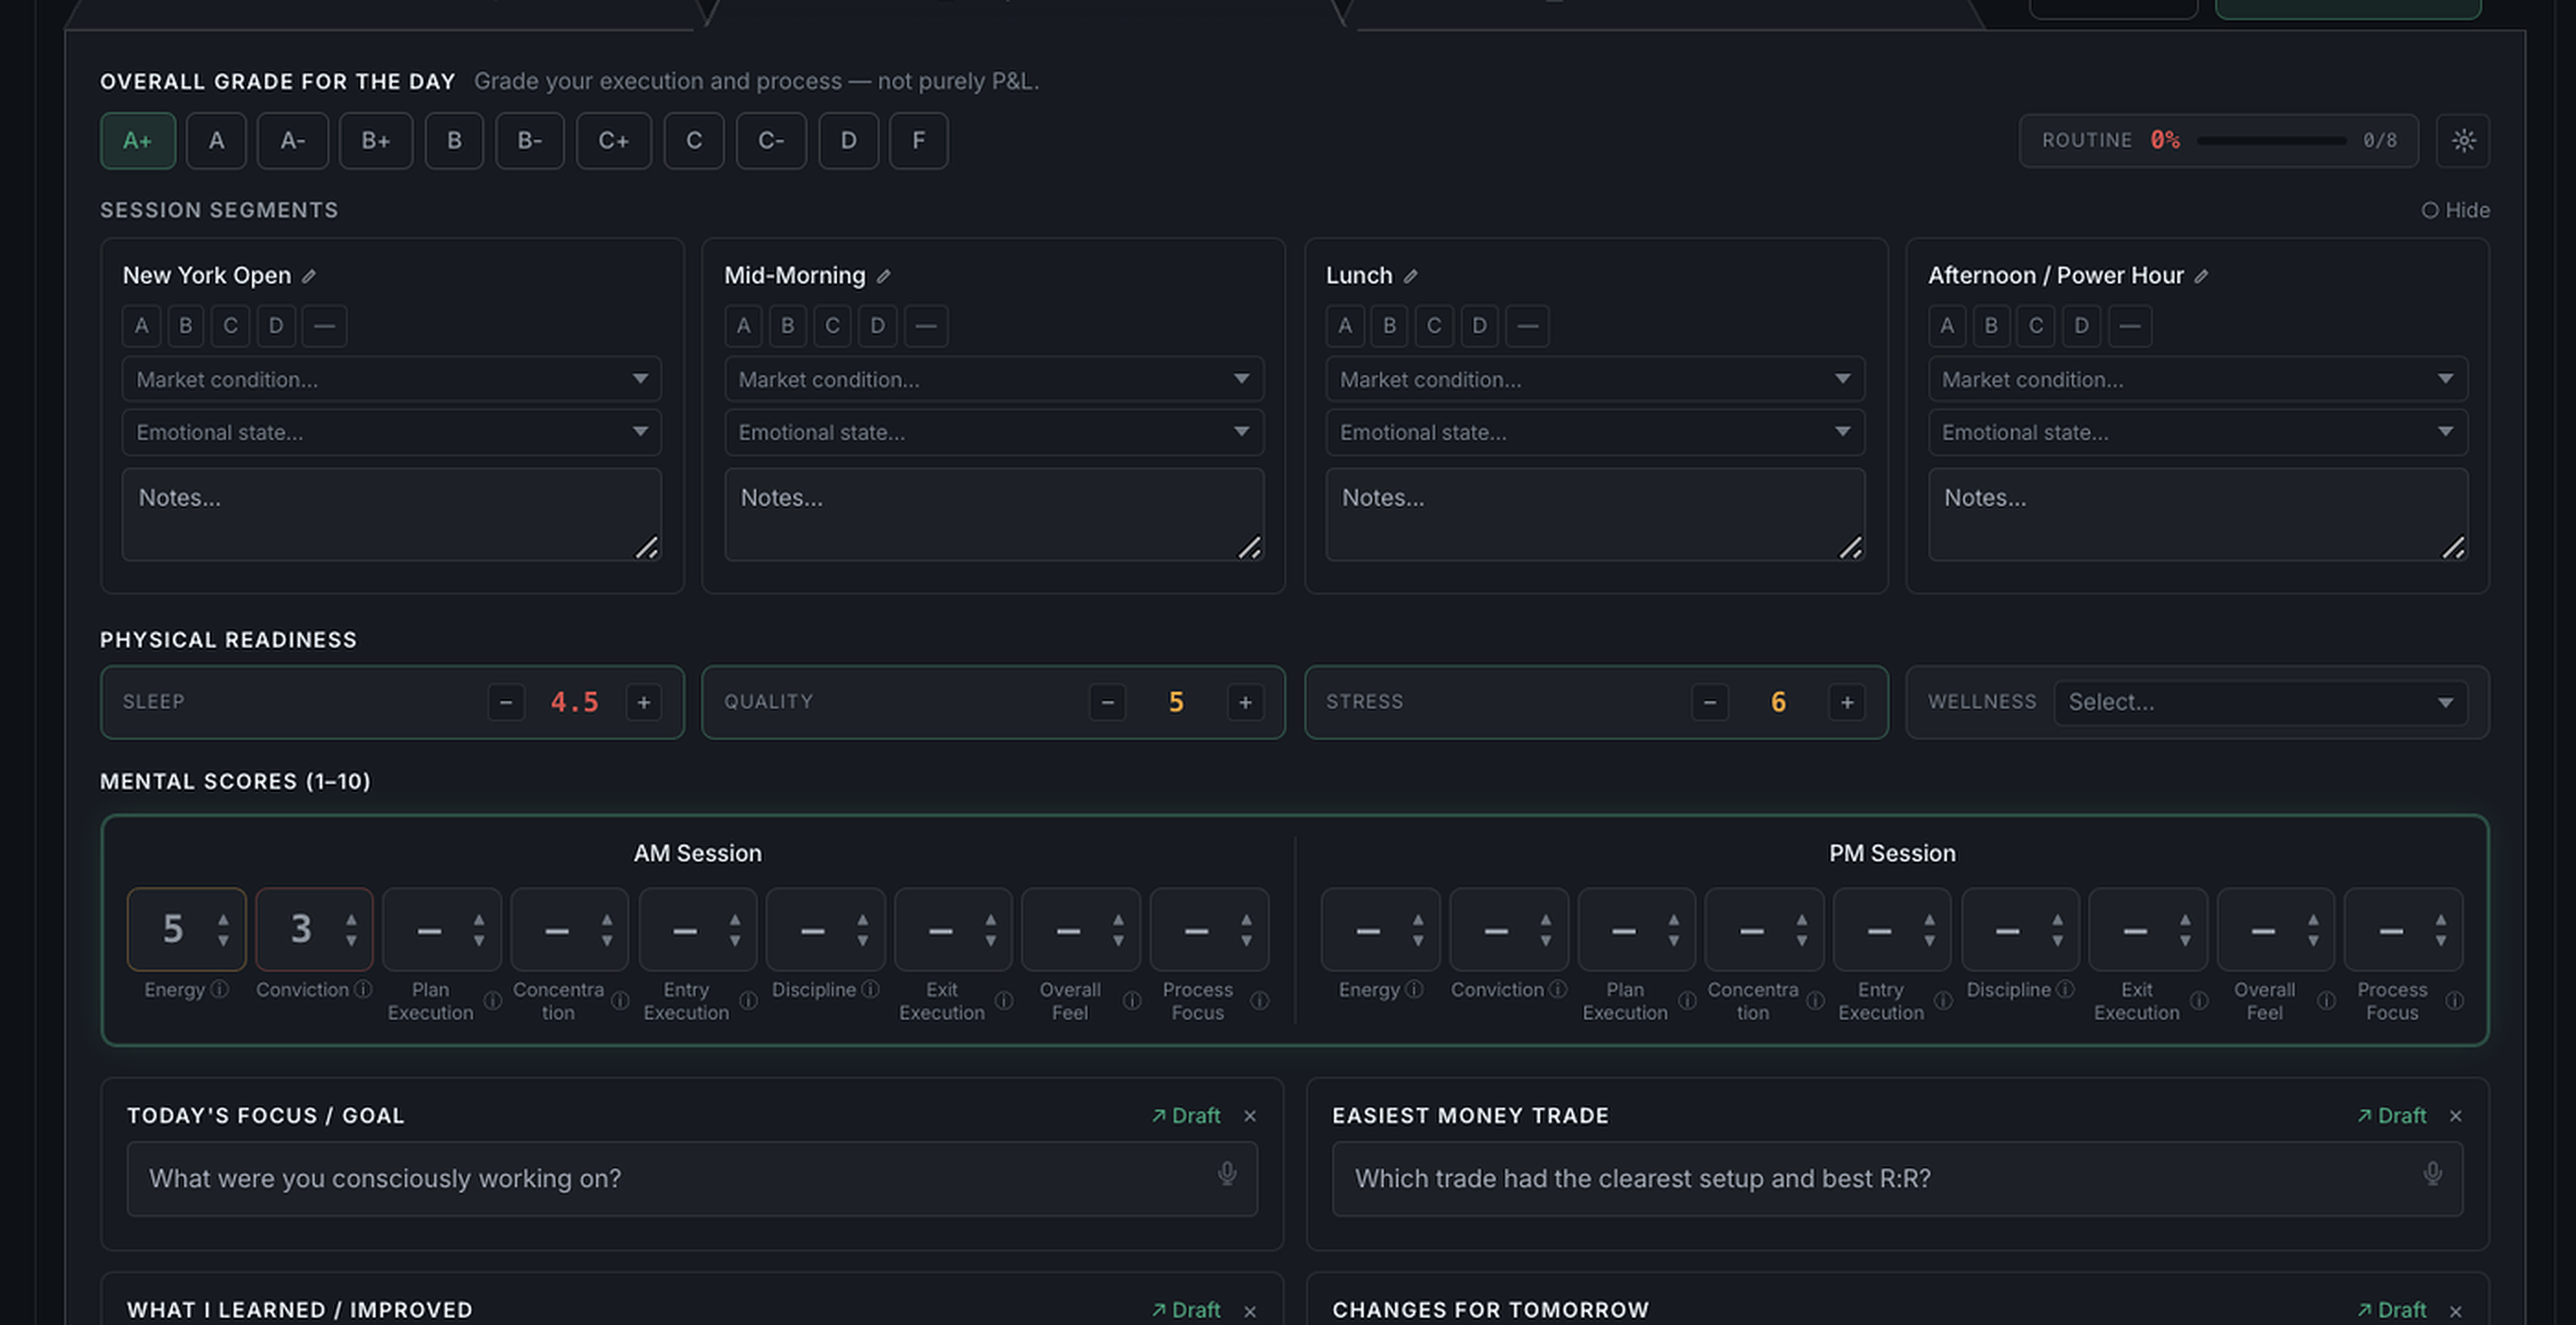Edit the New York Open segment name

[309, 276]
